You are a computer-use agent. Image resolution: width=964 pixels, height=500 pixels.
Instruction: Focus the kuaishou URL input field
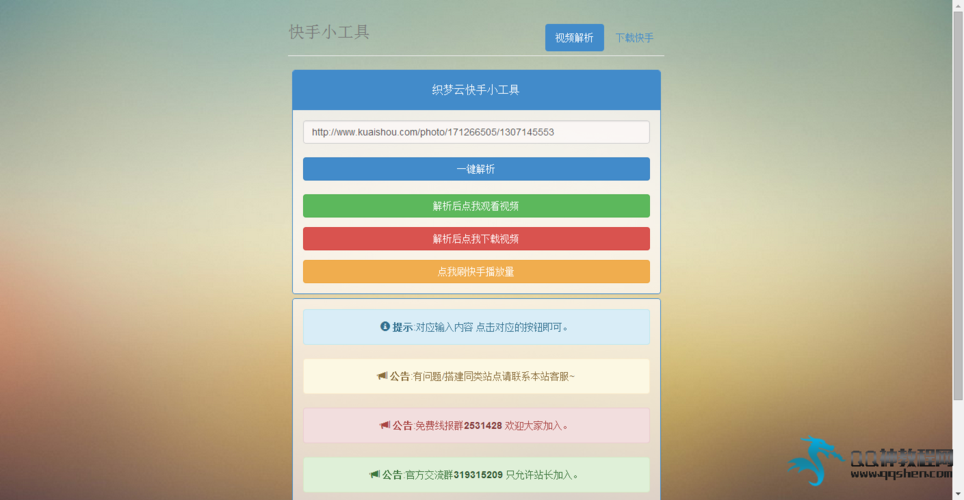476,132
